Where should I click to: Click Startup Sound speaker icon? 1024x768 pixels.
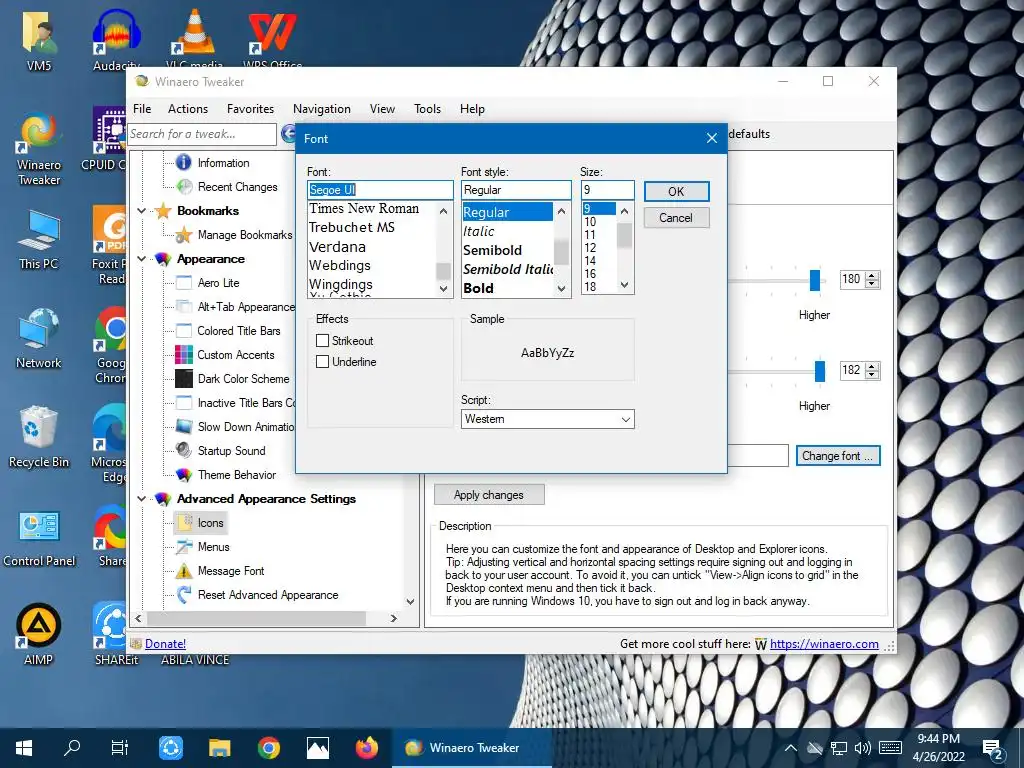click(x=184, y=451)
